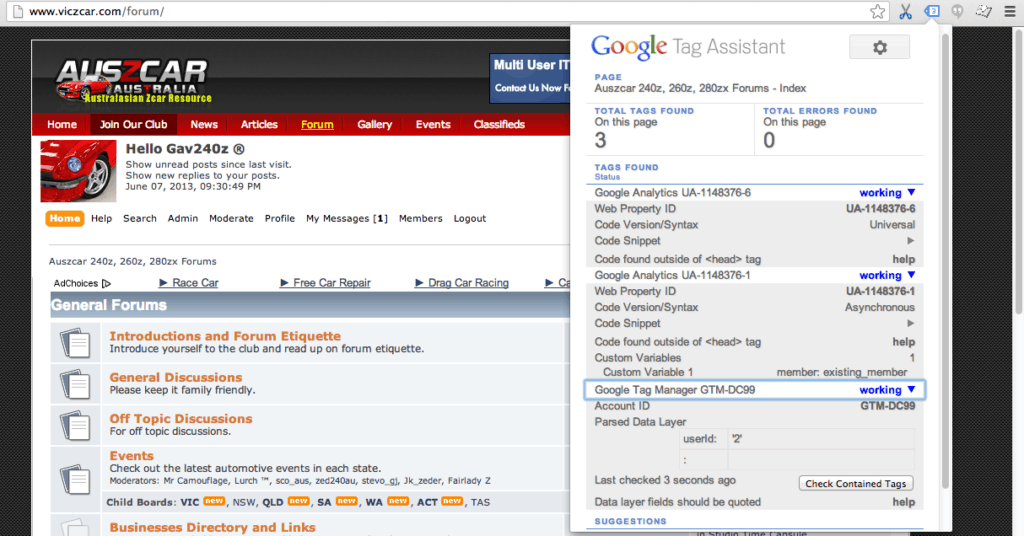Collapse the UA-1148376-6 tag dropdown arrow
1024x536 pixels.
[x=912, y=192]
